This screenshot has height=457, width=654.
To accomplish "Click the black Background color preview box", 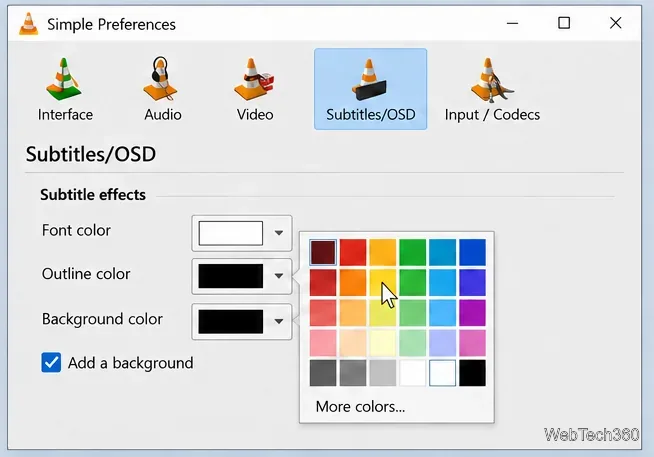I will coord(231,321).
